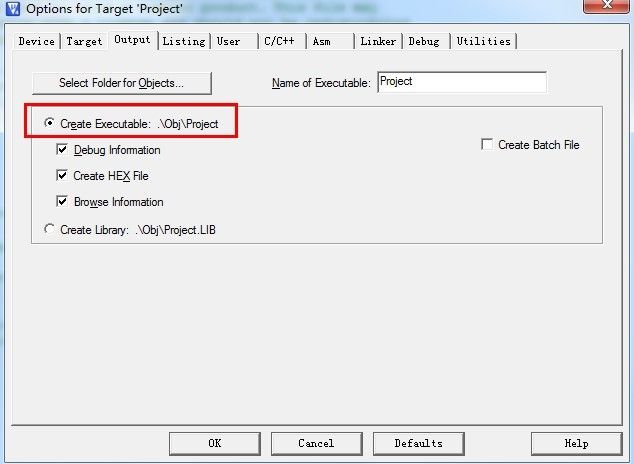Select the Create Library radio button
Viewport: 634px width, 464px height.
[49, 229]
